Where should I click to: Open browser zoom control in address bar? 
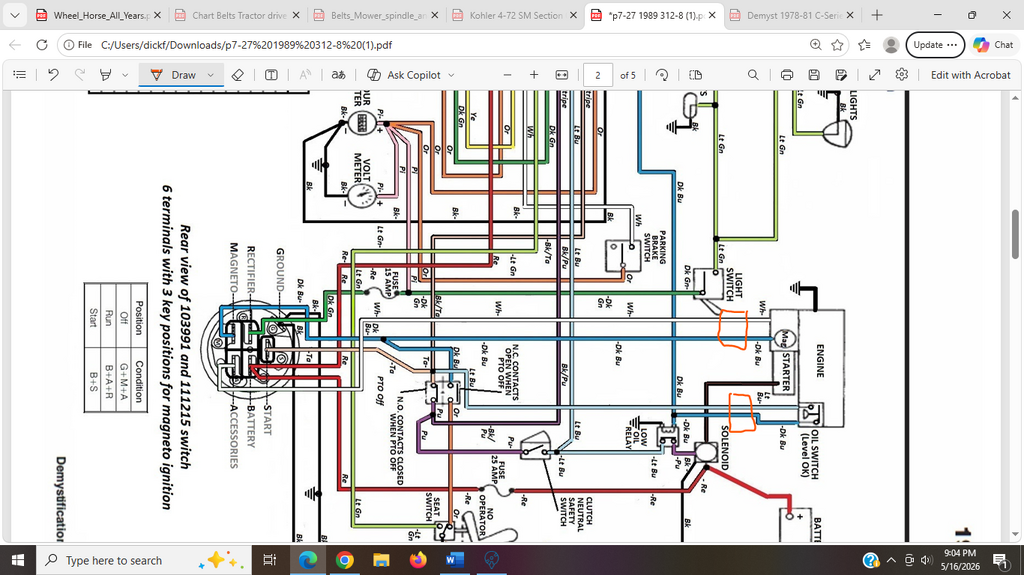[816, 45]
